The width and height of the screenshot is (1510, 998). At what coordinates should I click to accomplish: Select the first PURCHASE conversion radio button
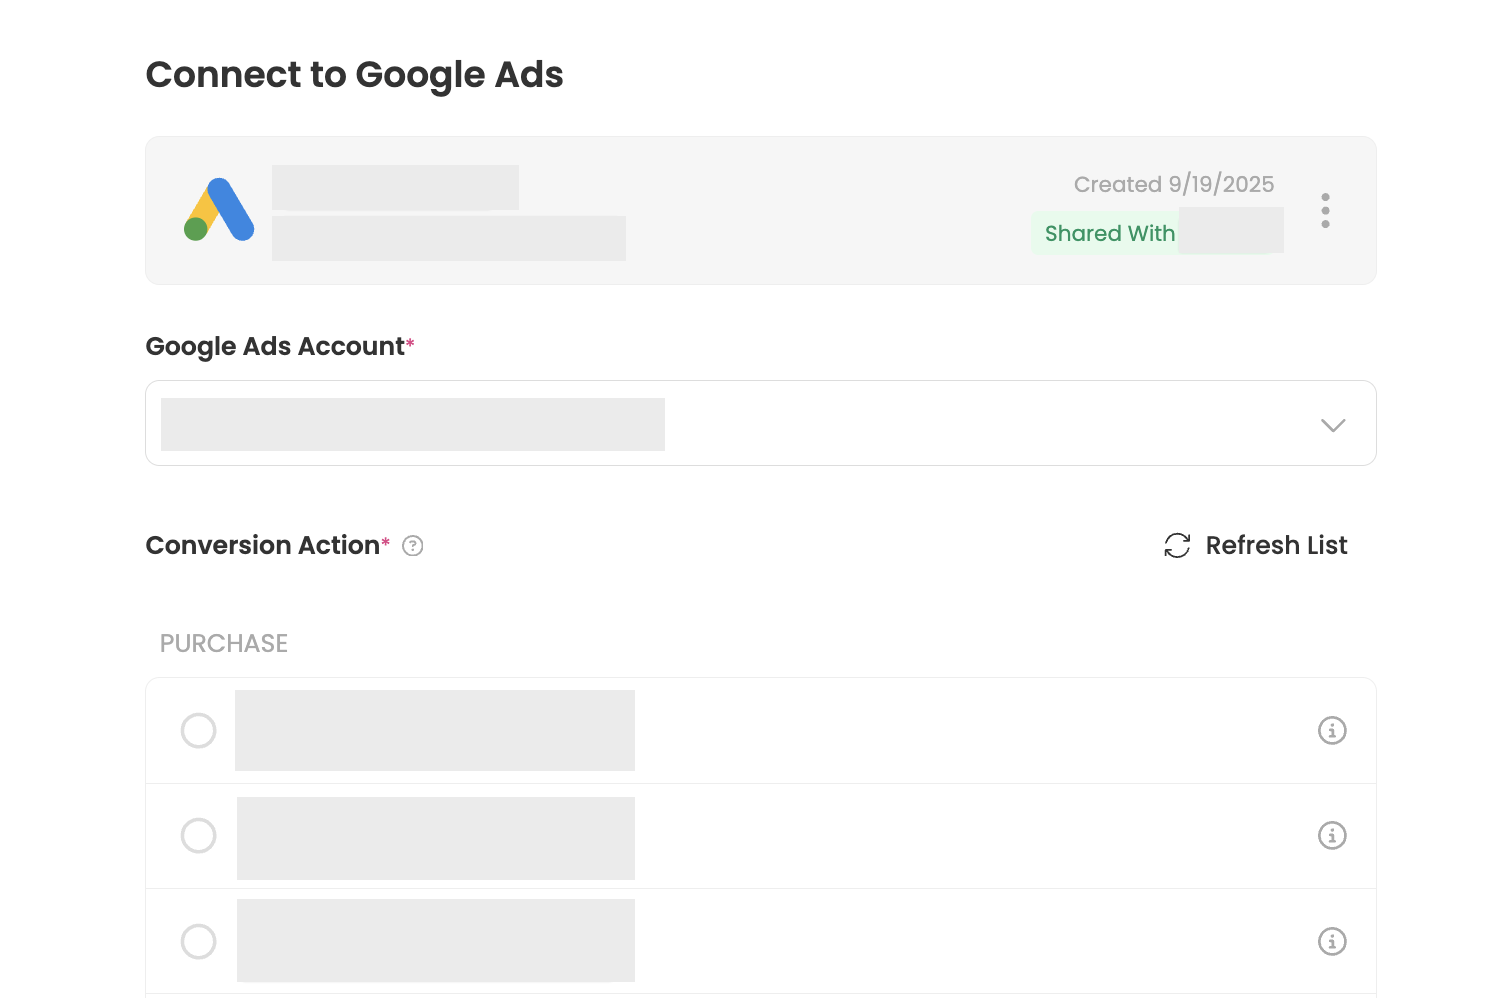click(x=198, y=730)
